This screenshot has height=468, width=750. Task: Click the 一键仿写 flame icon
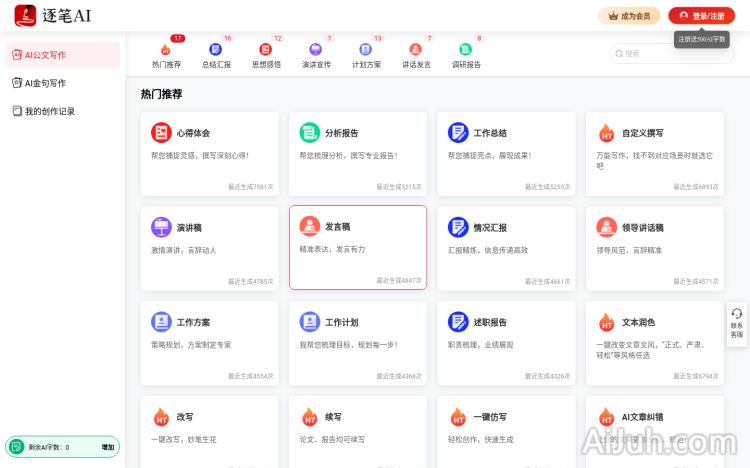pyautogui.click(x=458, y=417)
